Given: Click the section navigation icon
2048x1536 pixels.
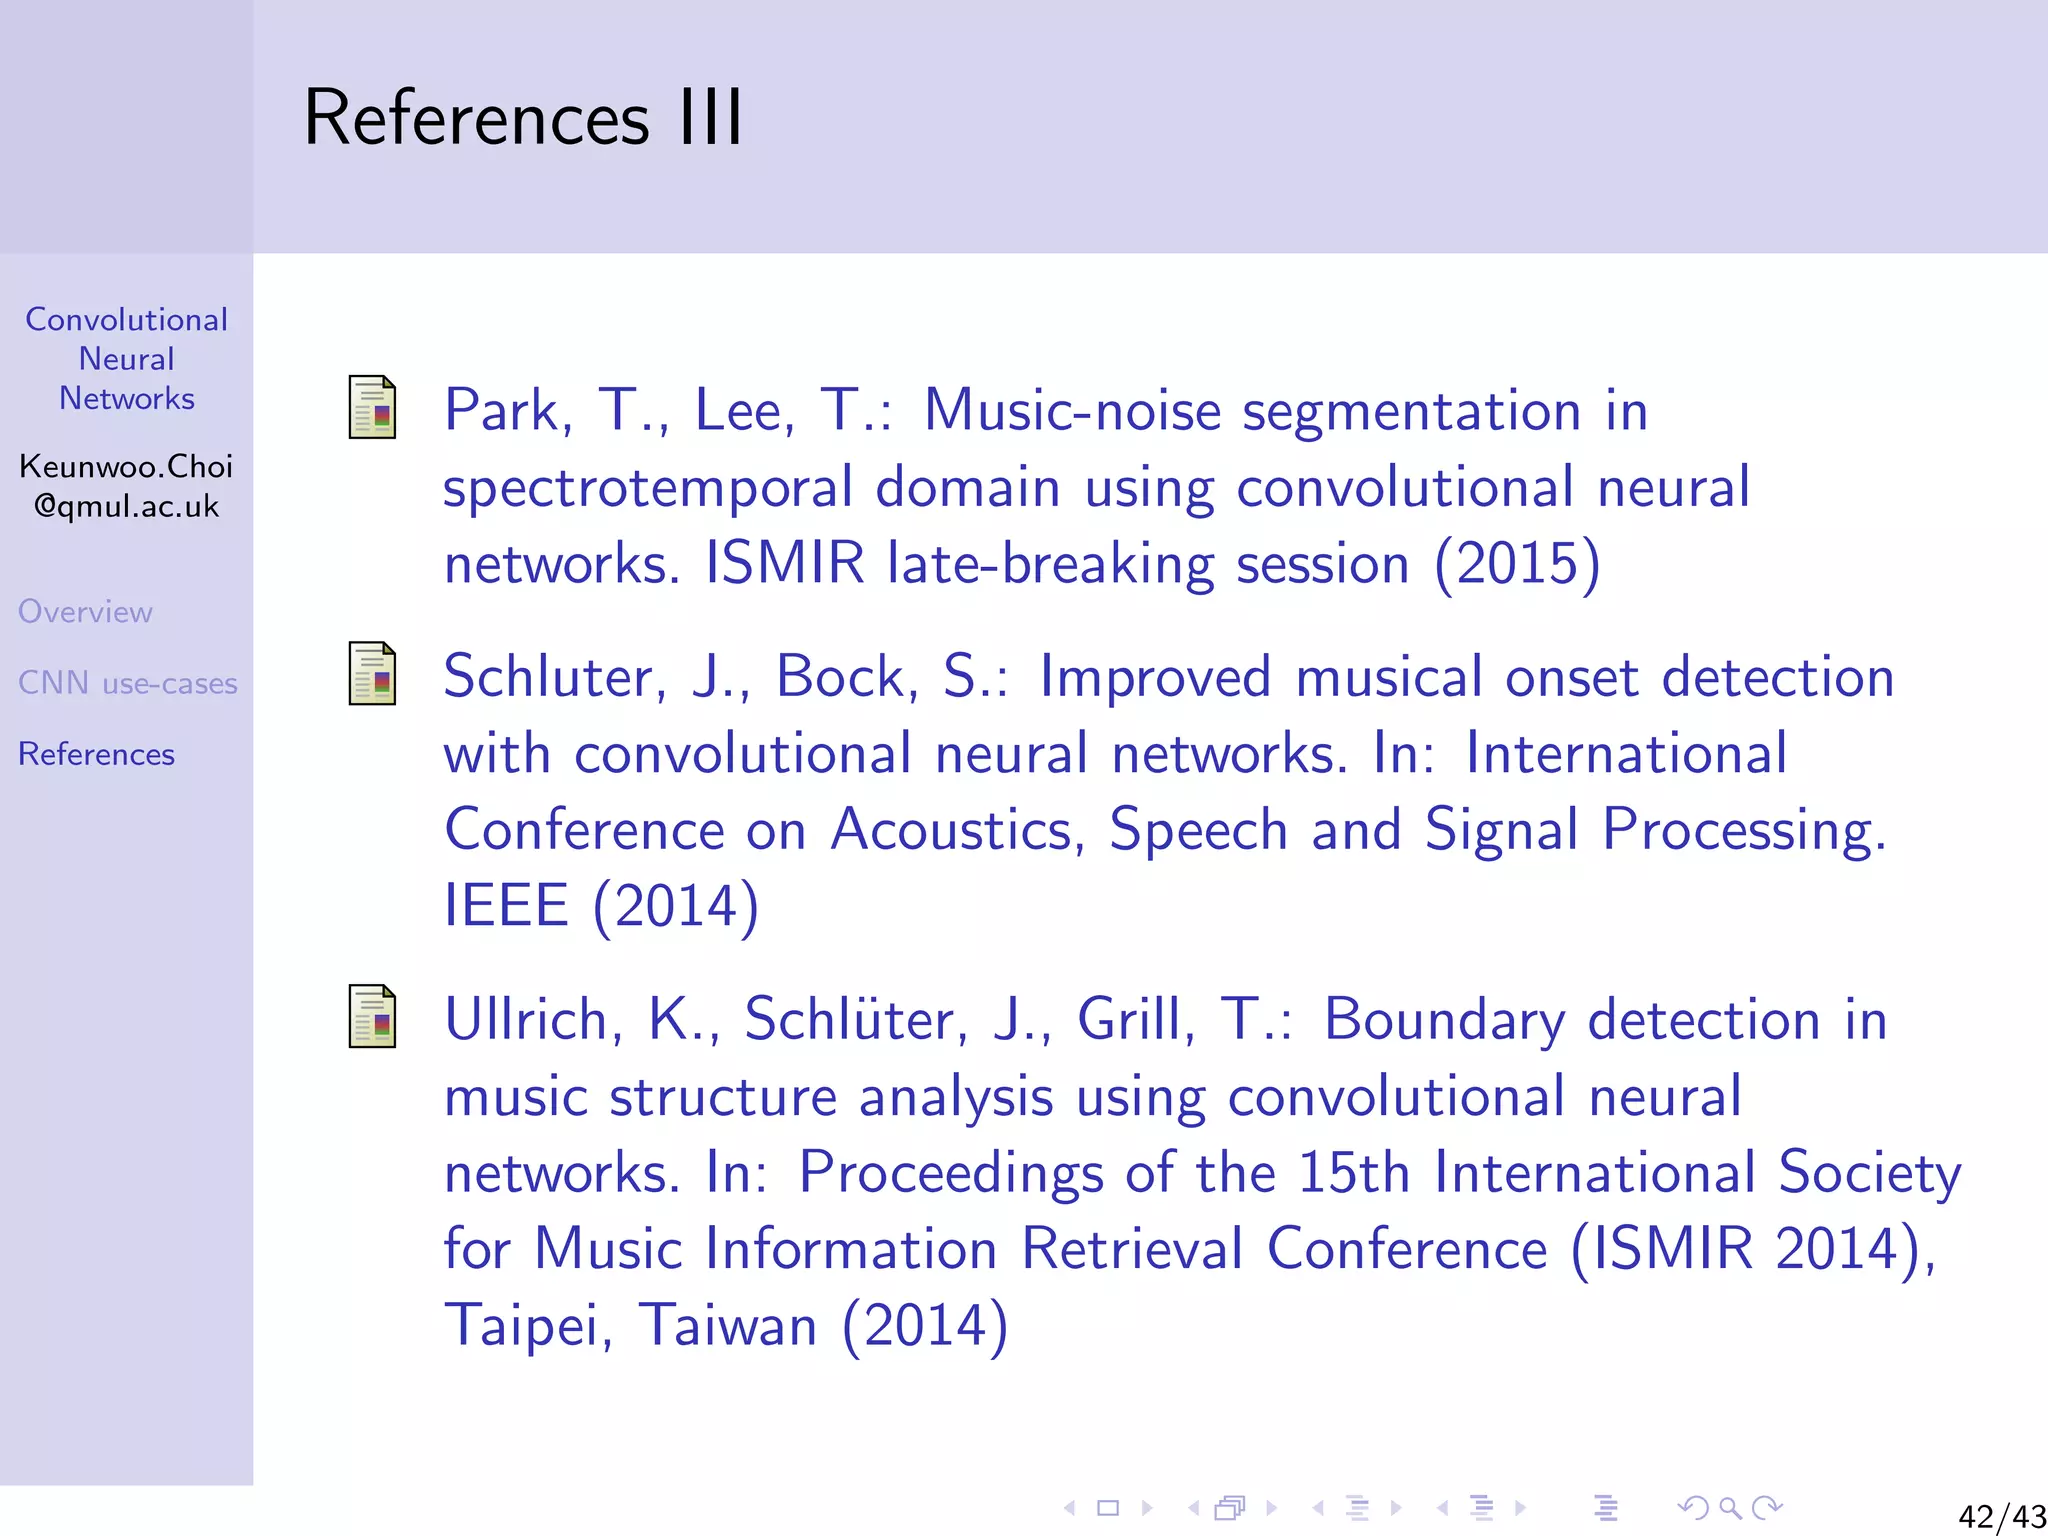Looking at the screenshot, I should tap(1482, 1508).
